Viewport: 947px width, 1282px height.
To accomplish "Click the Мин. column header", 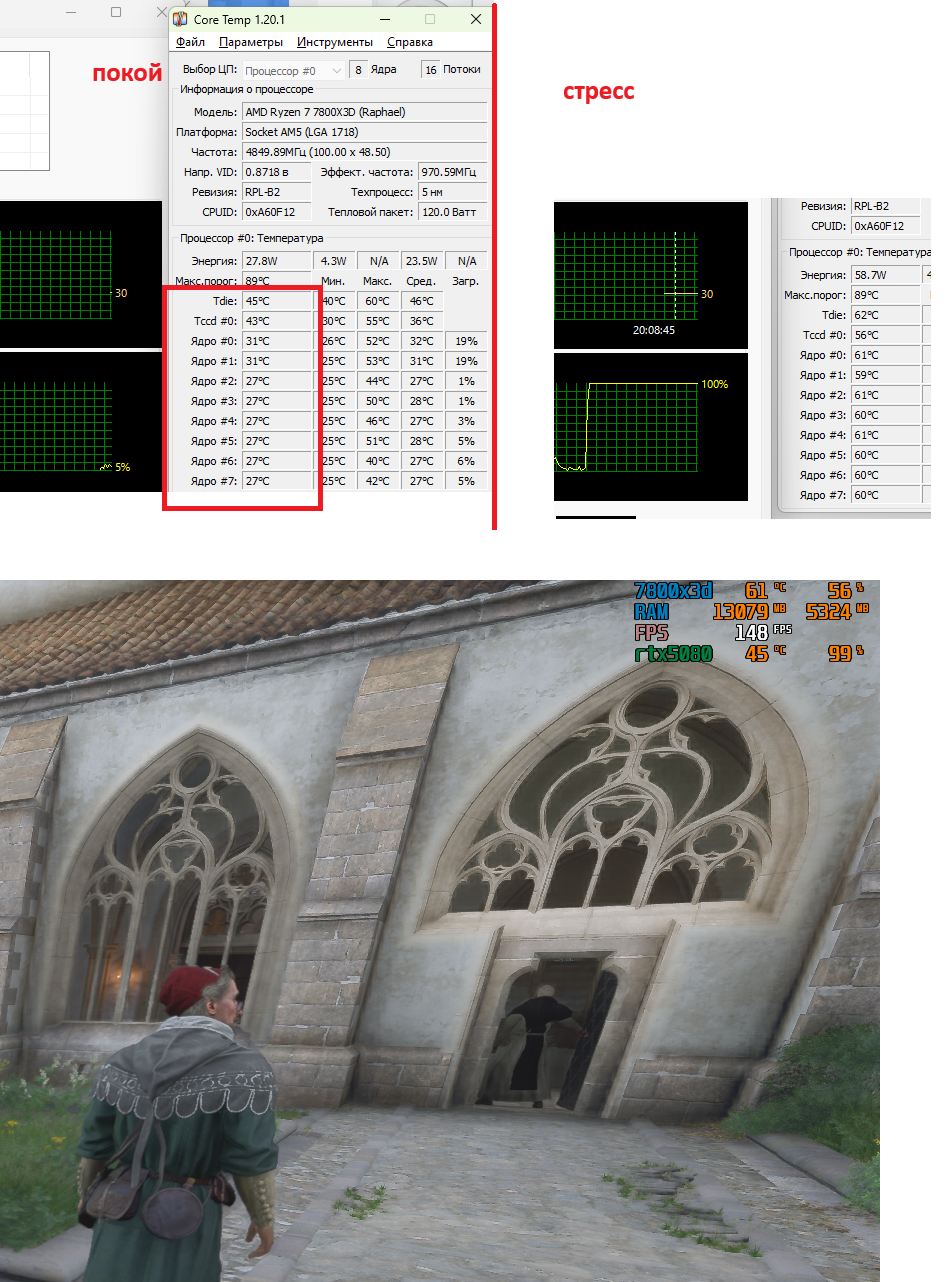I will (x=333, y=281).
